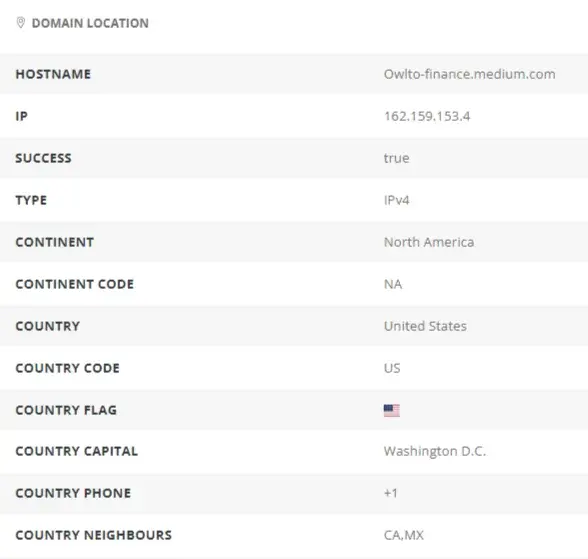Click the COUNTRY FLAG row label
The width and height of the screenshot is (588, 559).
(66, 410)
